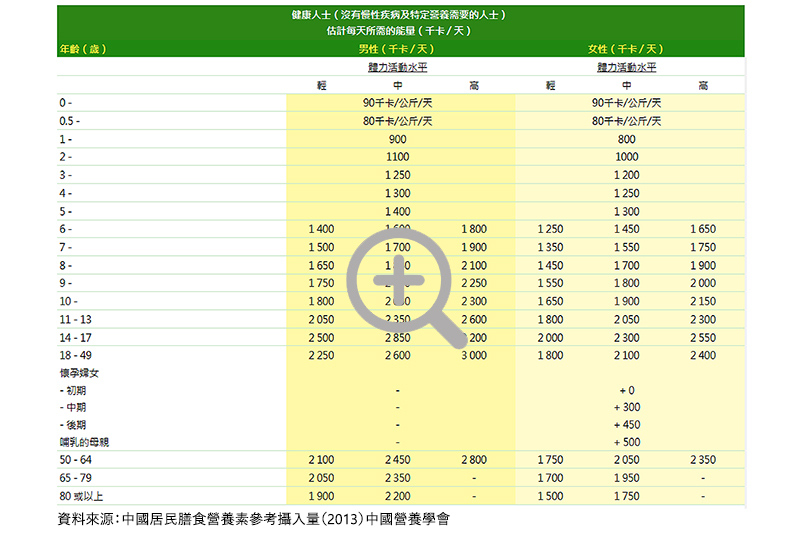Click the female '80千卡/公斤/天' cell

[627, 121]
